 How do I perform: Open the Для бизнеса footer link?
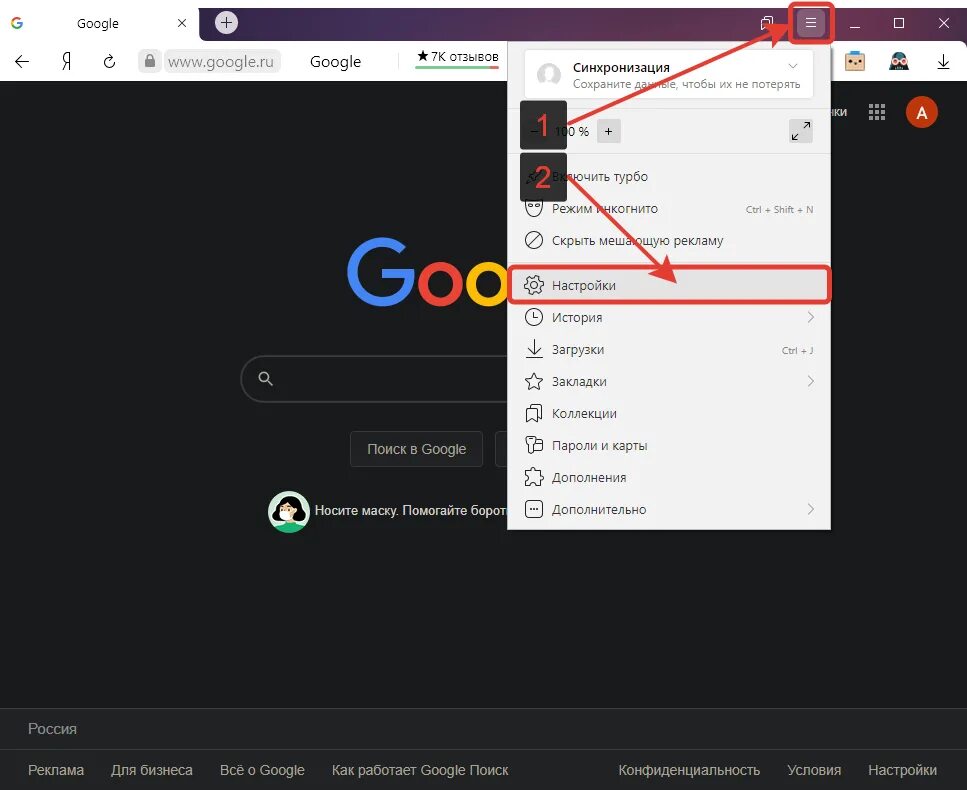[x=152, y=770]
